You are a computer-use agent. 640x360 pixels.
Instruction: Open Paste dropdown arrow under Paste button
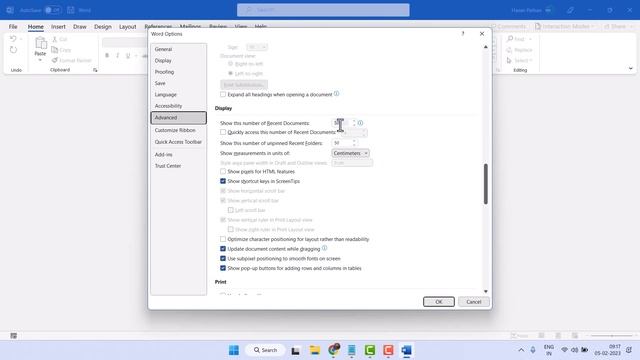(40, 60)
